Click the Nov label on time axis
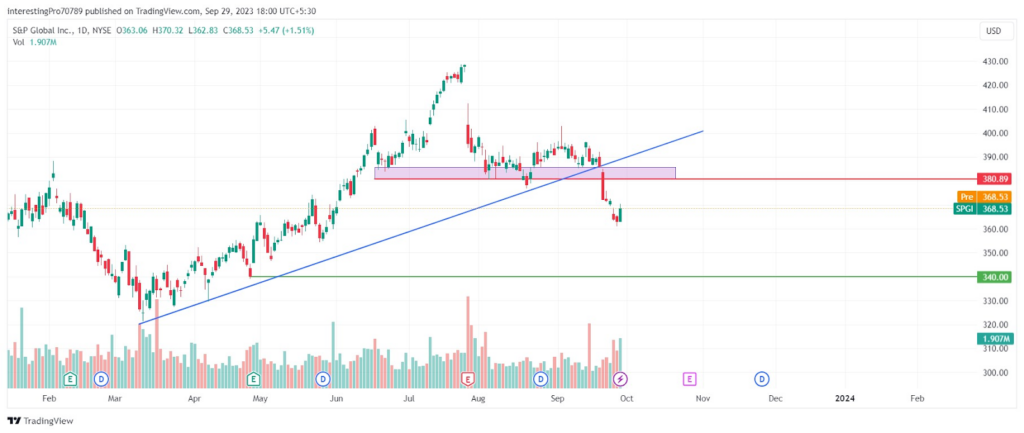 [x=703, y=398]
